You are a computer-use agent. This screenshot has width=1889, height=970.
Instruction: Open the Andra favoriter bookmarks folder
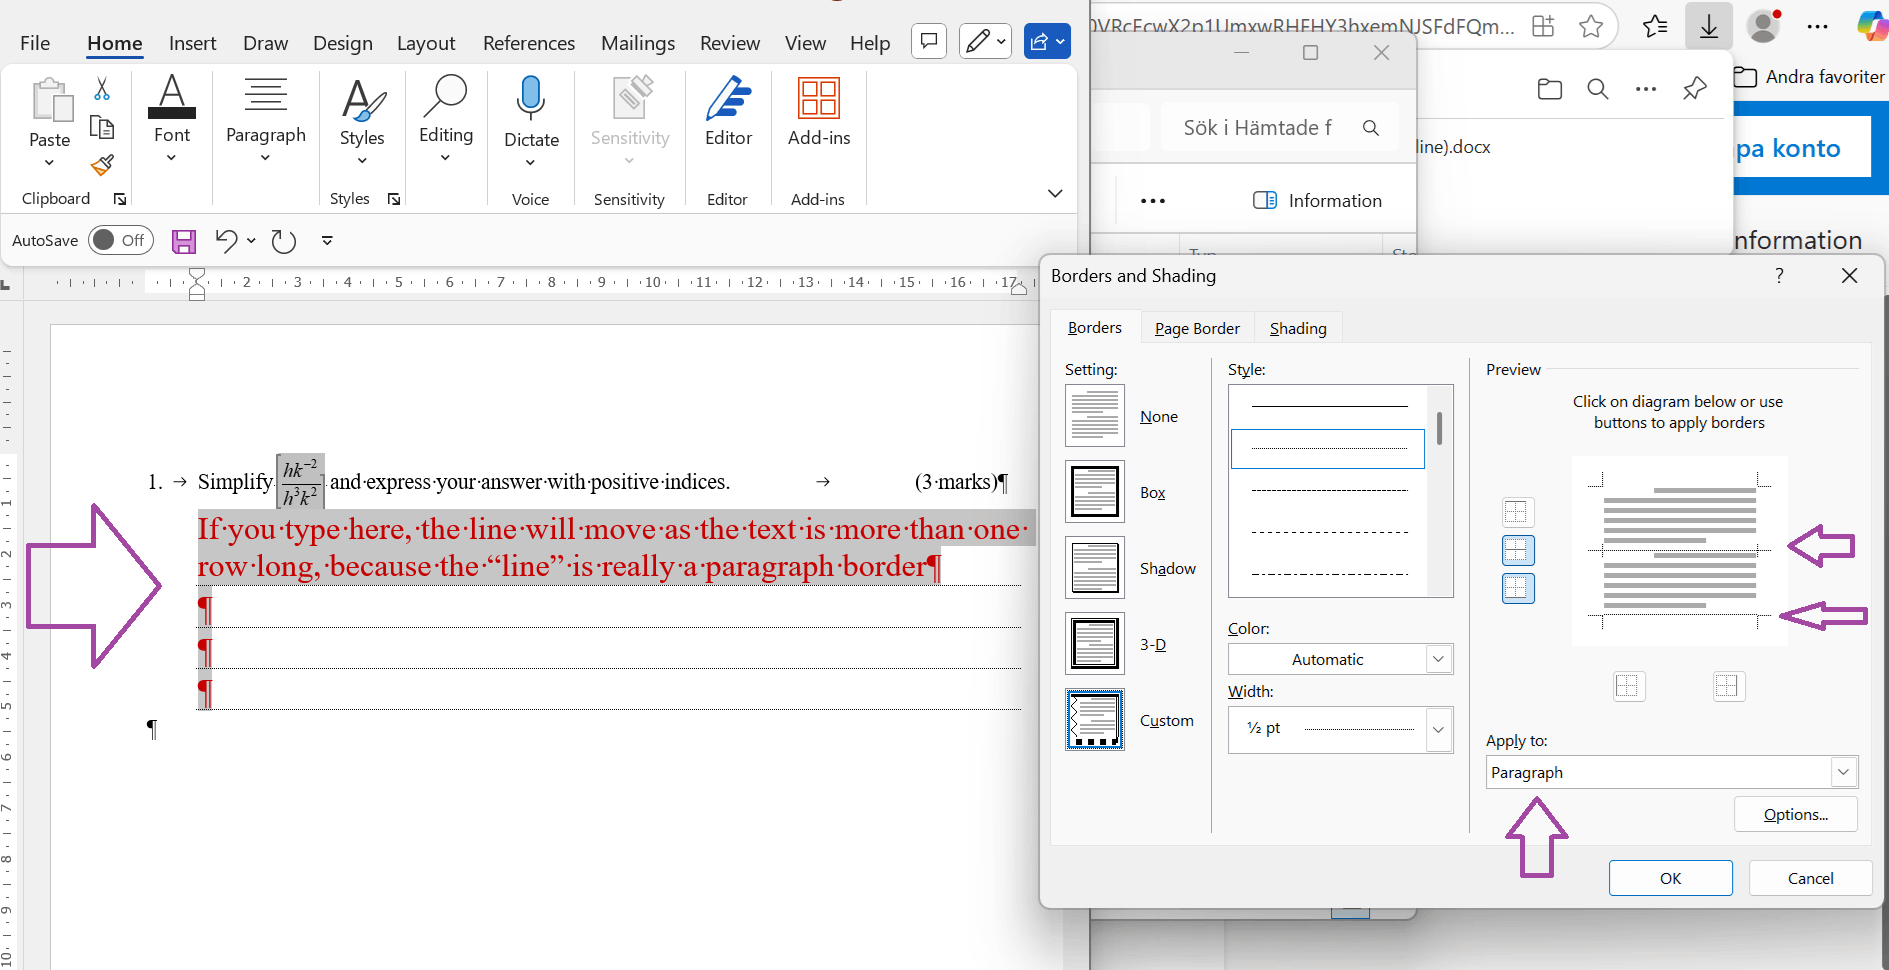coord(1810,77)
